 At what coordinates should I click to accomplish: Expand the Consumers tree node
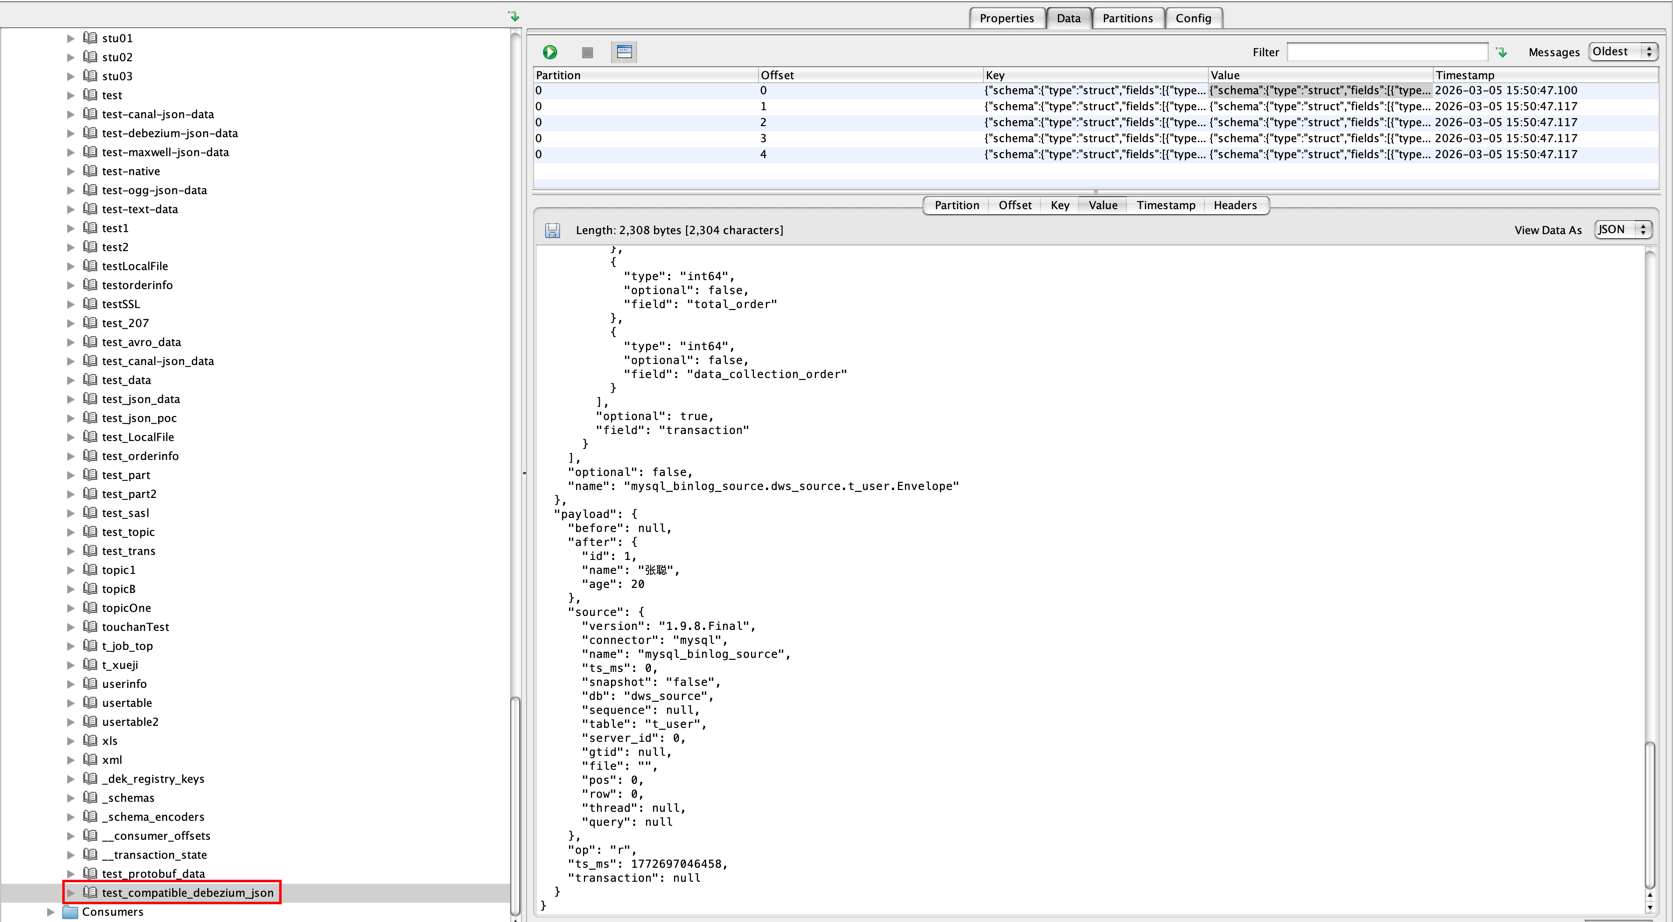51,912
